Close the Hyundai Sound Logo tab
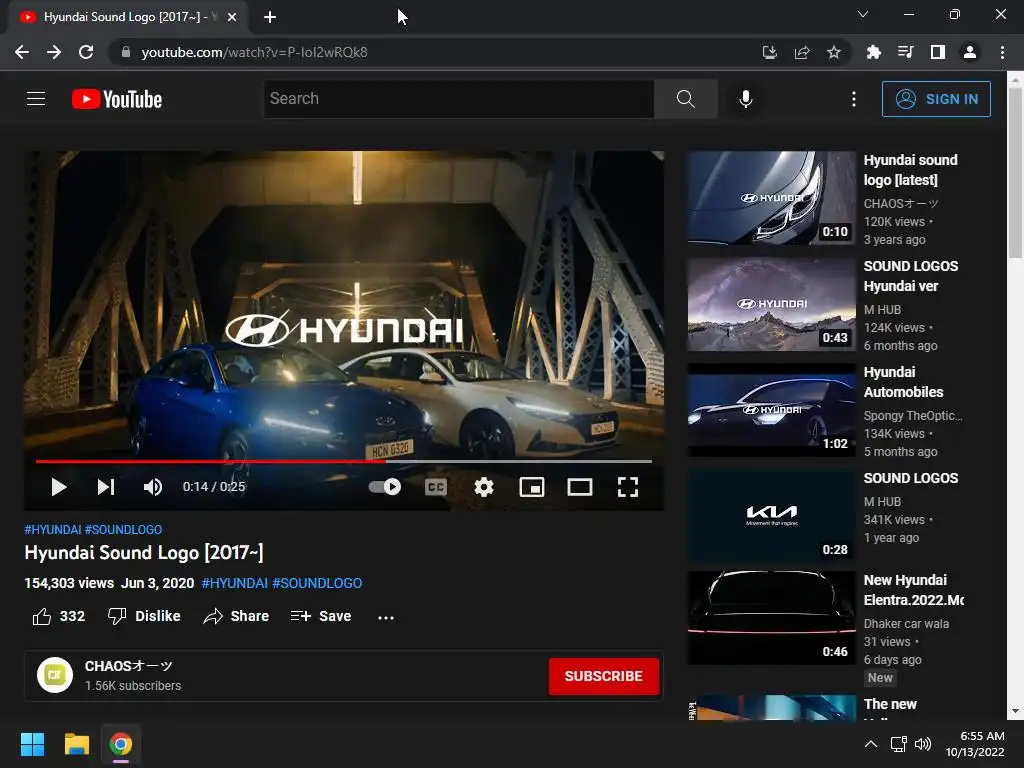The width and height of the screenshot is (1024, 768). pos(232,17)
